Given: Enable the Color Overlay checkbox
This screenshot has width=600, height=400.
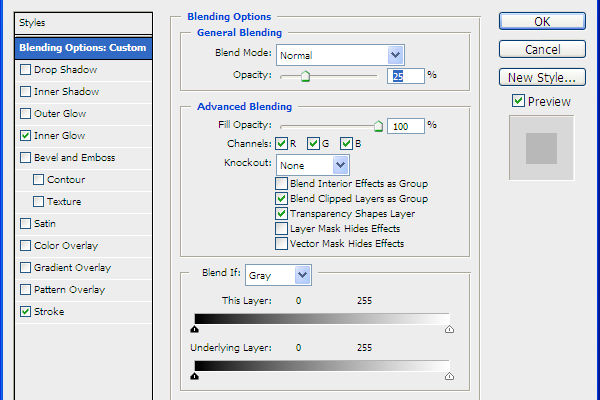Looking at the screenshot, I should pos(26,245).
